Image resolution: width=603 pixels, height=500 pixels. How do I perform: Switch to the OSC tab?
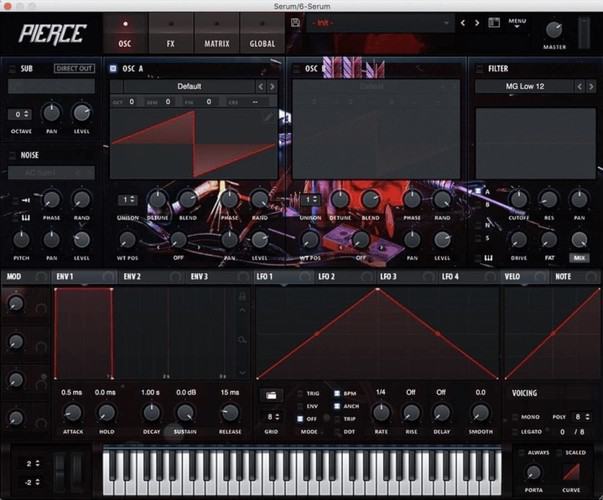click(125, 33)
